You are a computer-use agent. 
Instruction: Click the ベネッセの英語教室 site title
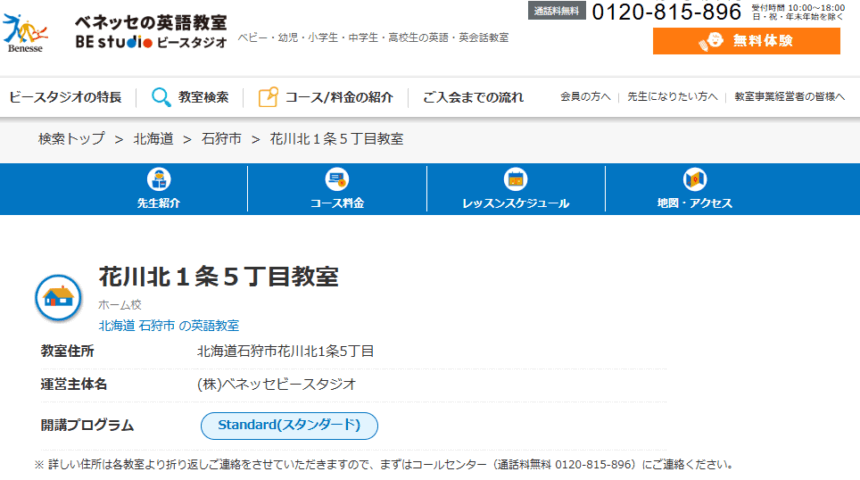151,23
